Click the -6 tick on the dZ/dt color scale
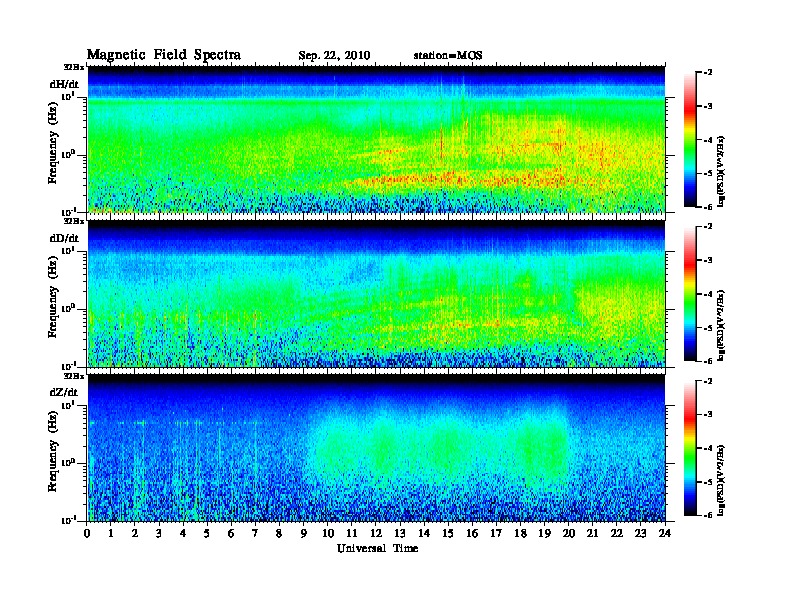The image size is (792, 612). 708,515
